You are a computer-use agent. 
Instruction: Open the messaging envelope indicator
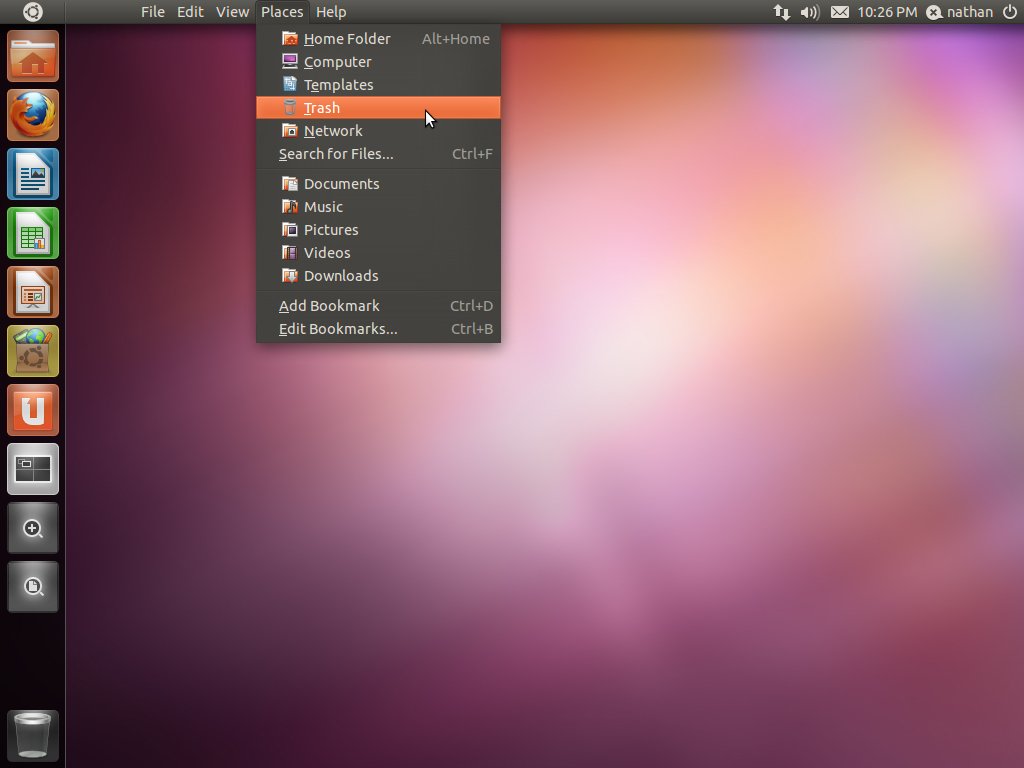click(x=839, y=12)
